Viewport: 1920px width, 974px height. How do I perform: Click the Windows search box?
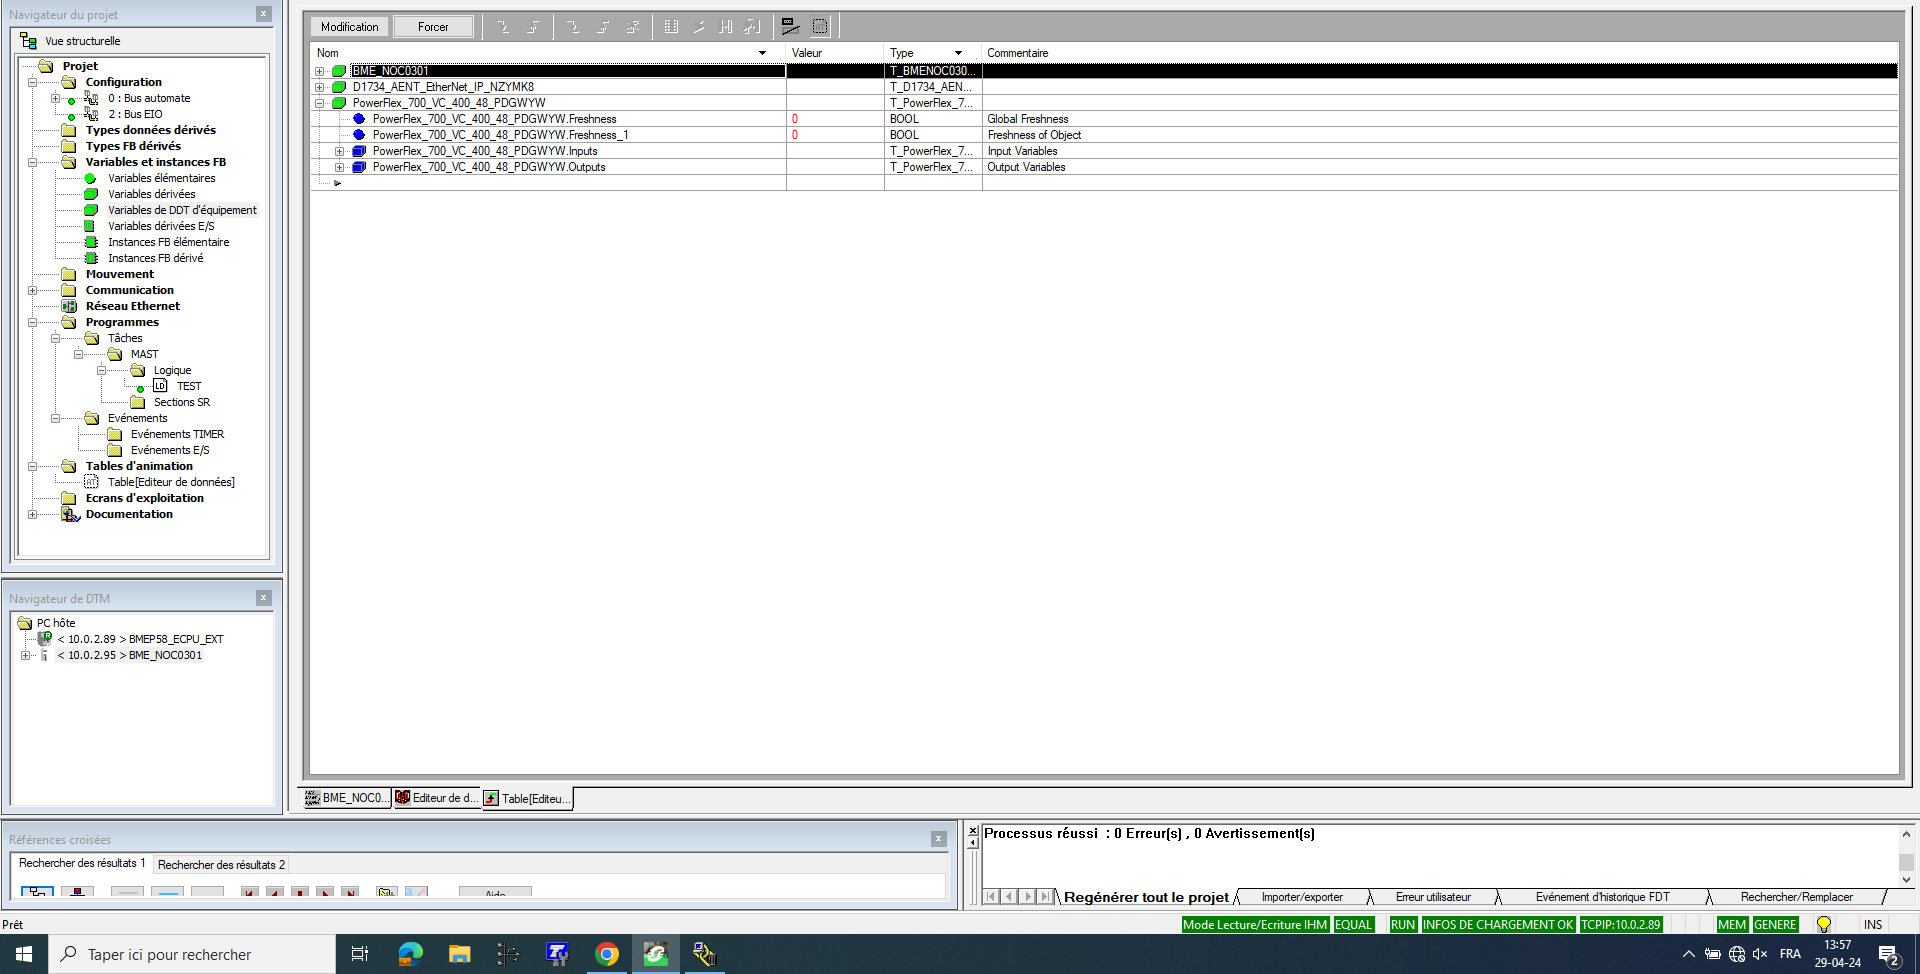(x=192, y=954)
